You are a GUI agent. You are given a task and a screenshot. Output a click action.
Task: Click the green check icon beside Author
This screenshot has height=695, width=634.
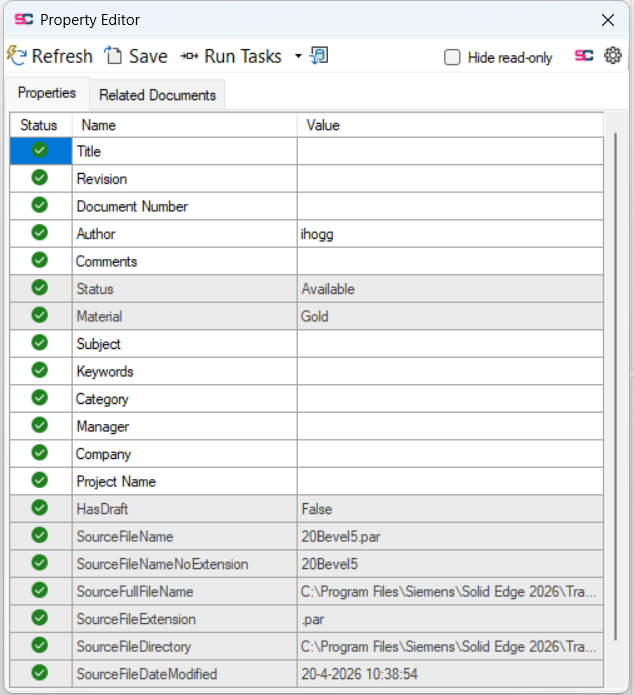click(39, 232)
